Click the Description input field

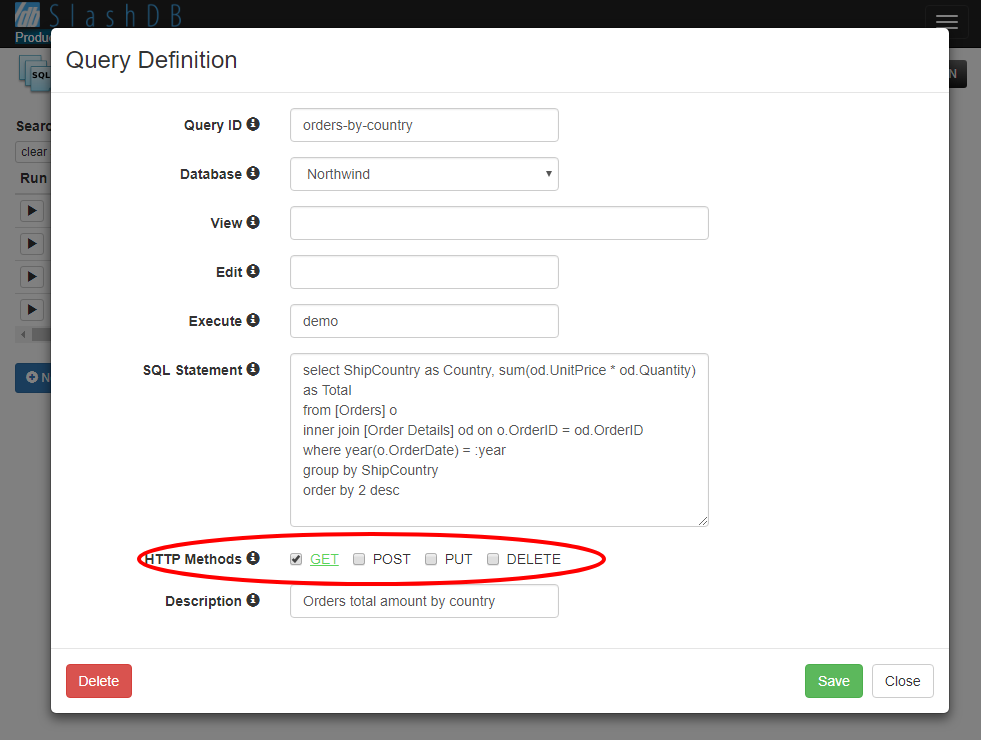424,601
